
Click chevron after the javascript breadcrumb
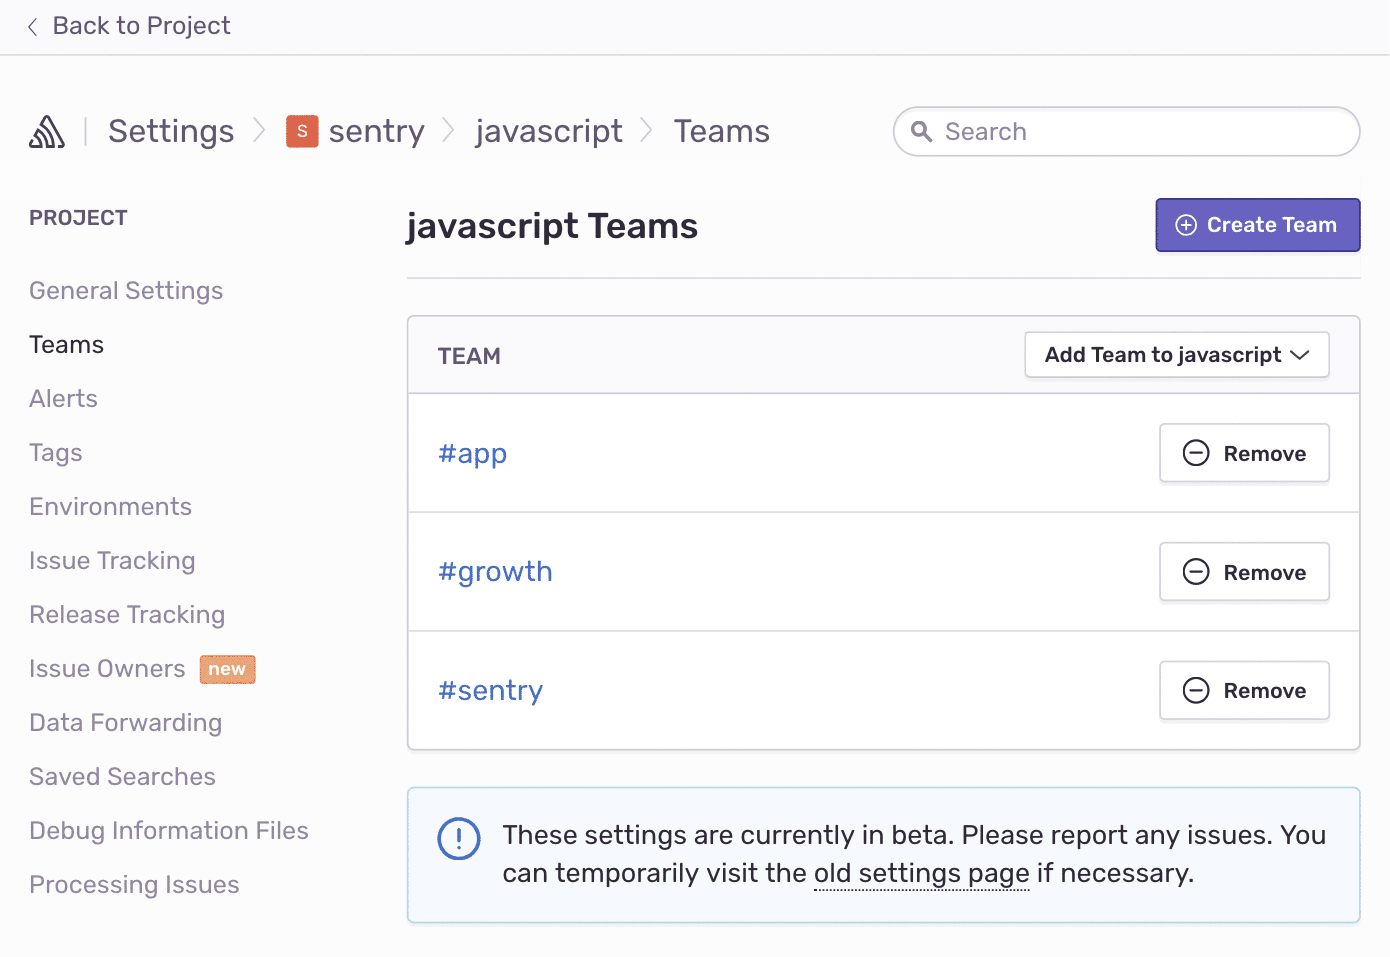pyautogui.click(x=646, y=131)
